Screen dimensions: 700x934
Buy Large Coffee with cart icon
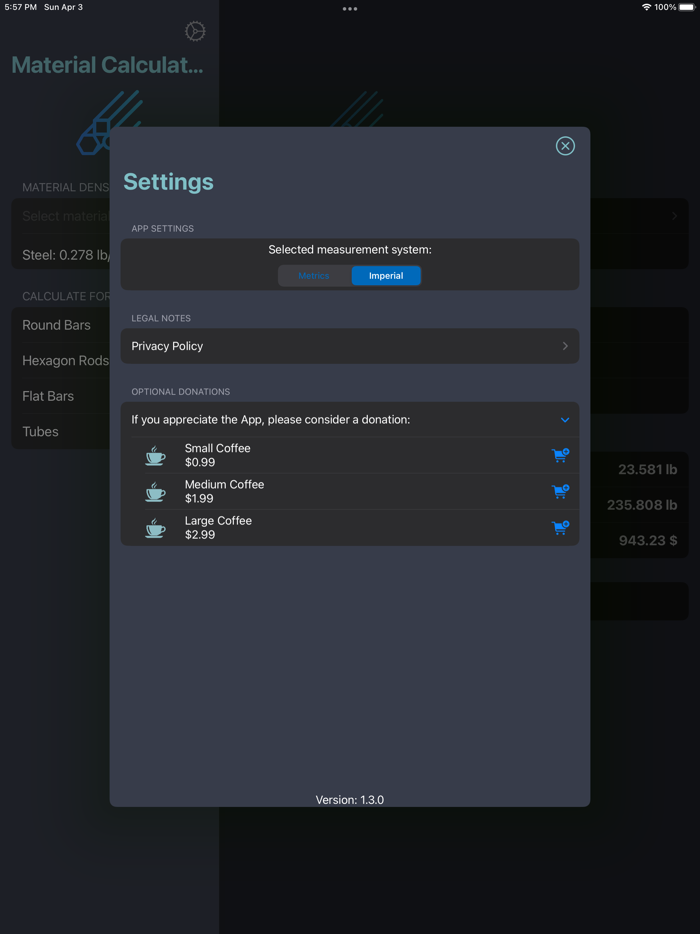click(x=560, y=528)
